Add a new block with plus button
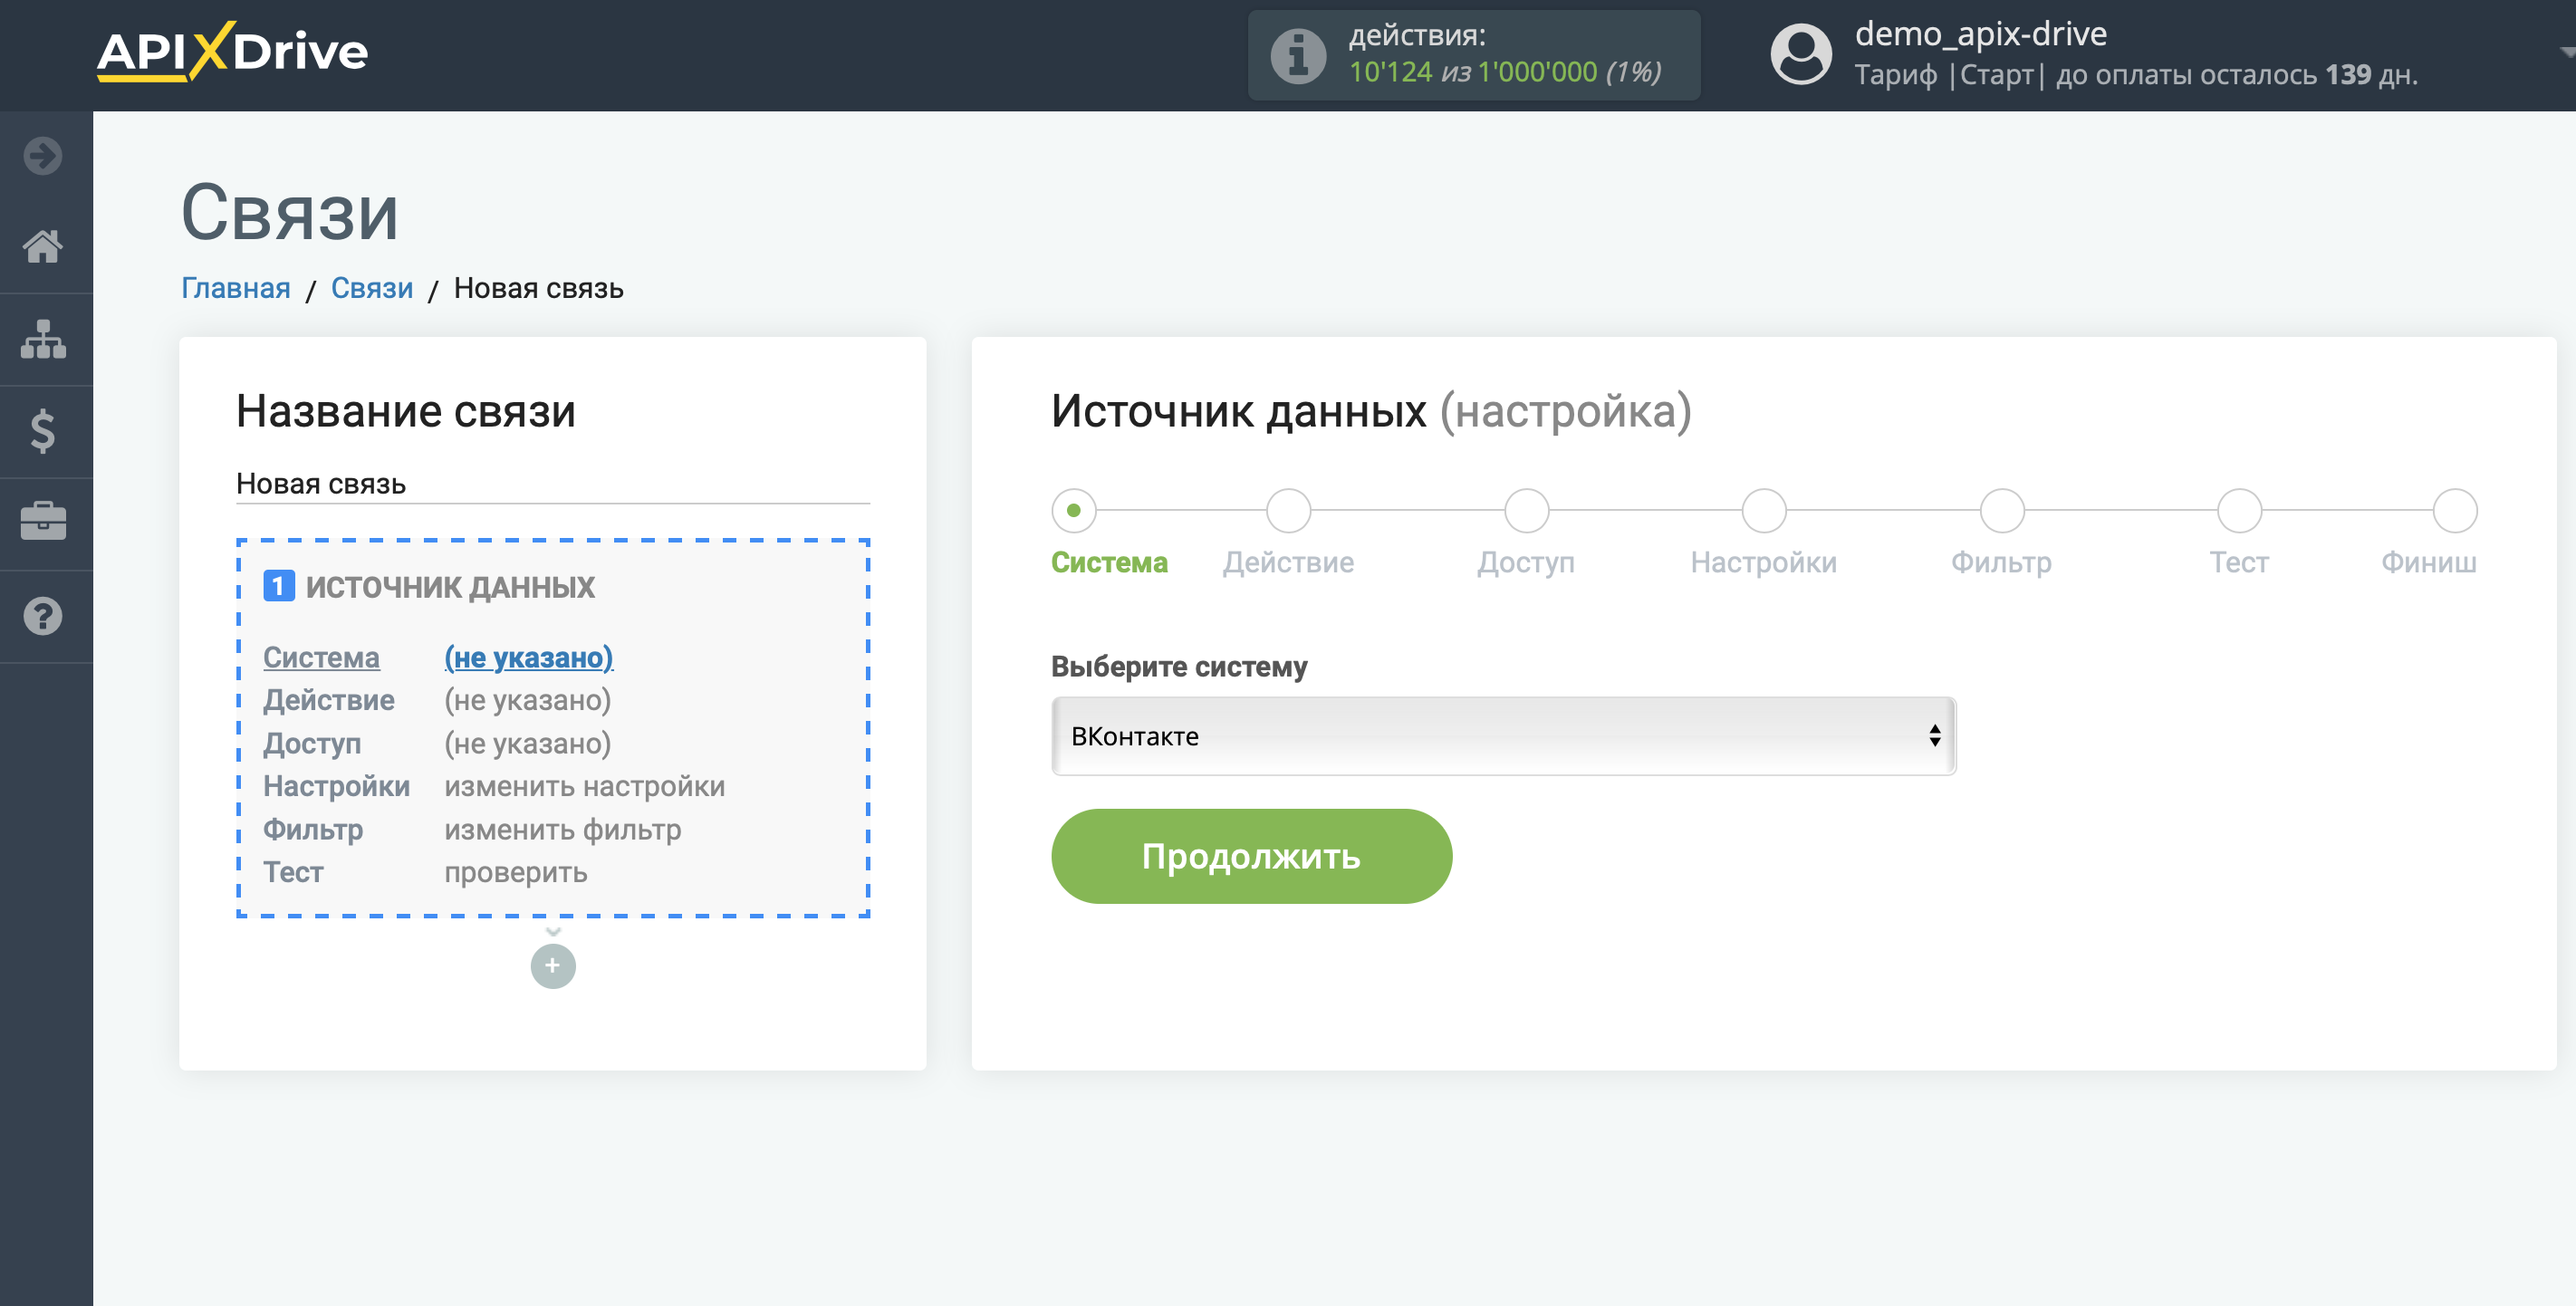 tap(553, 966)
